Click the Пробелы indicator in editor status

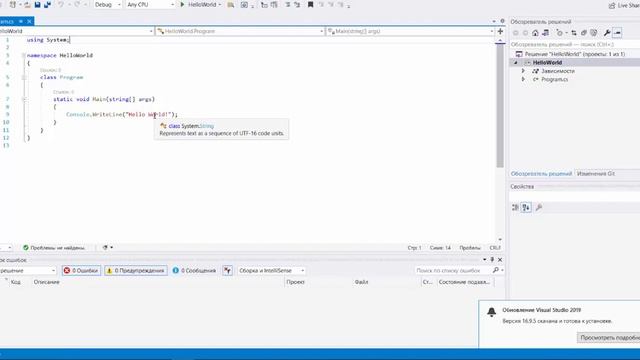tap(470, 248)
